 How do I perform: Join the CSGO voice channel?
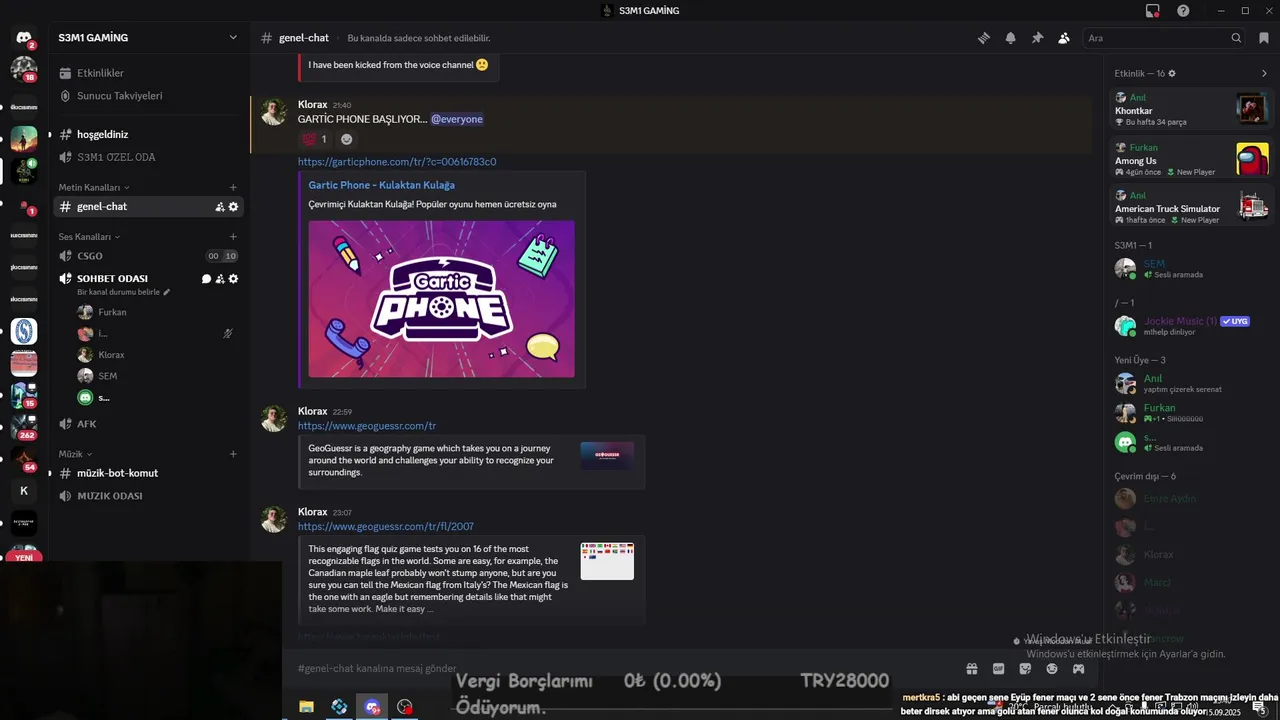[149, 256]
